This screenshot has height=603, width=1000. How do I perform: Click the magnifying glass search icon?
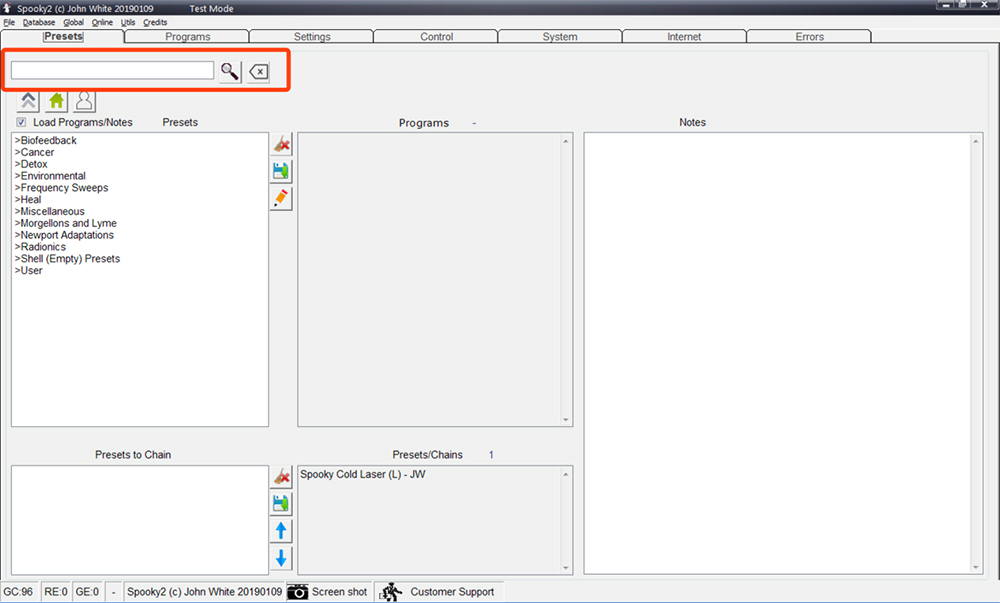pos(229,71)
